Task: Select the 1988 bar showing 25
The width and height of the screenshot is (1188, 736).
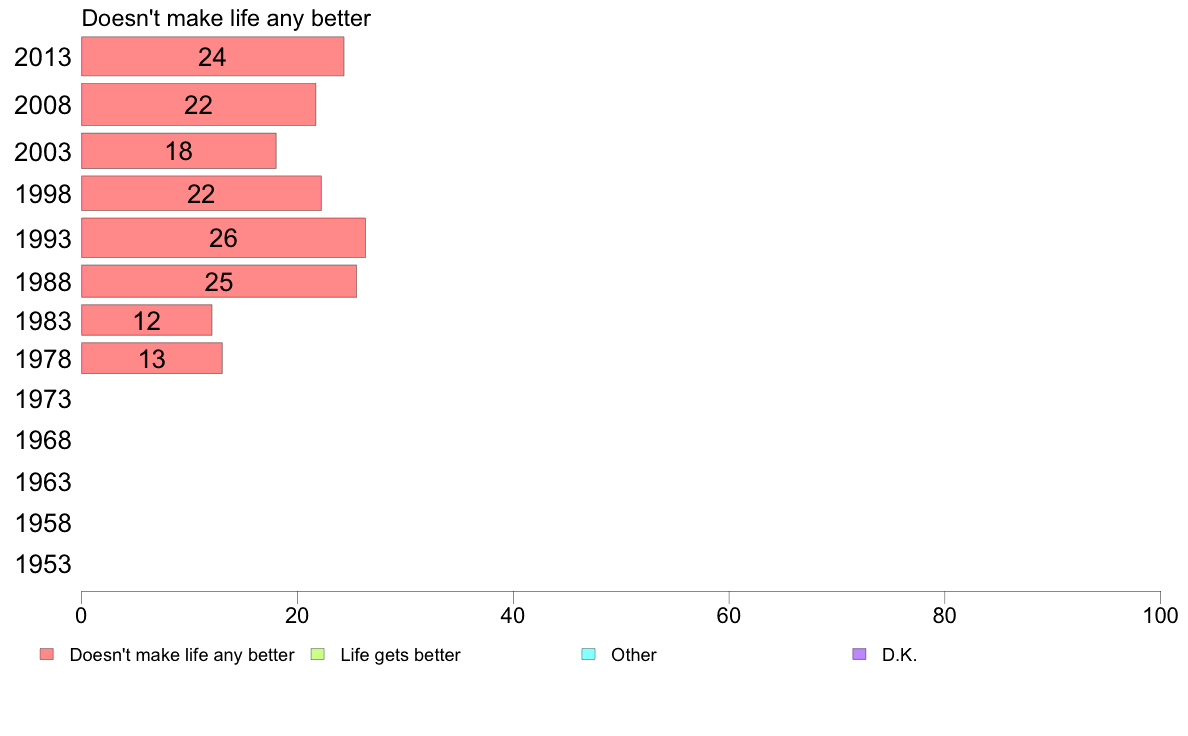Action: (x=219, y=281)
